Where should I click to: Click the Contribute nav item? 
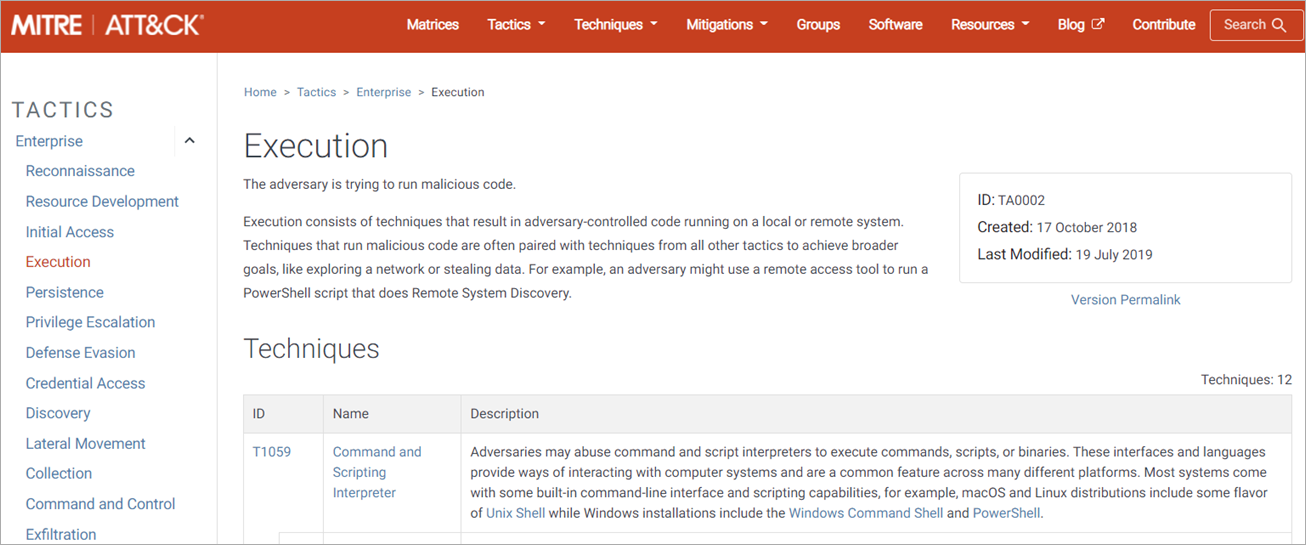pos(1163,25)
